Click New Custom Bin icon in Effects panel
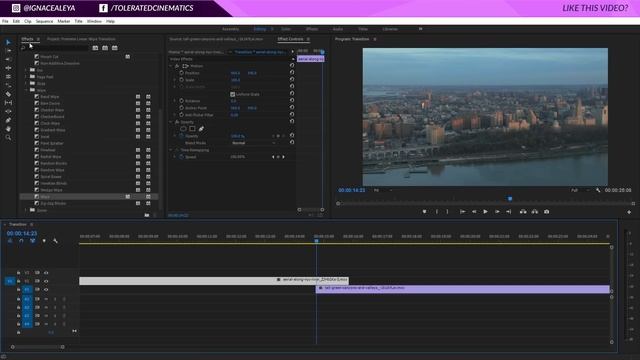This screenshot has height=360, width=640. point(147,215)
